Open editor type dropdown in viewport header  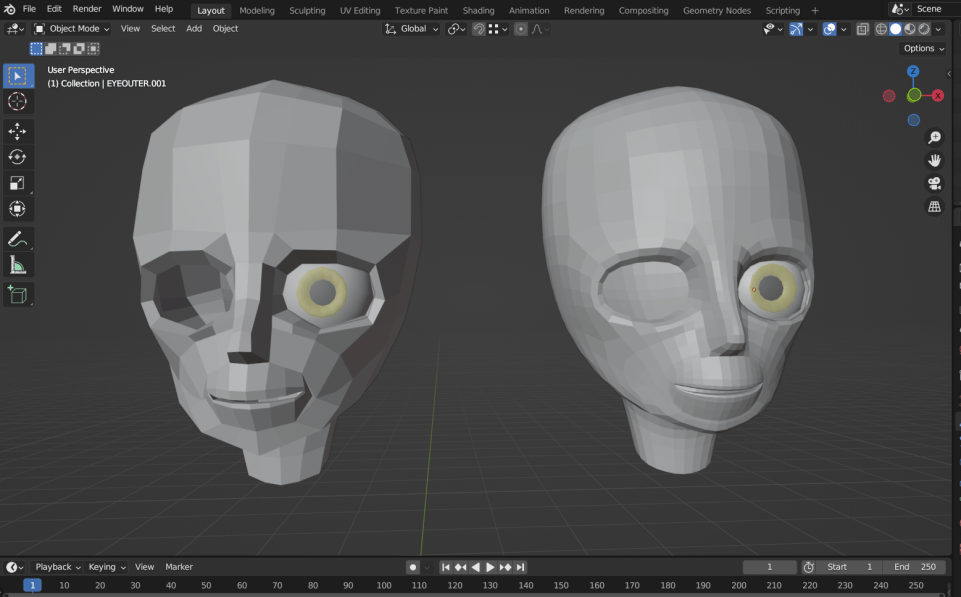click(15, 29)
